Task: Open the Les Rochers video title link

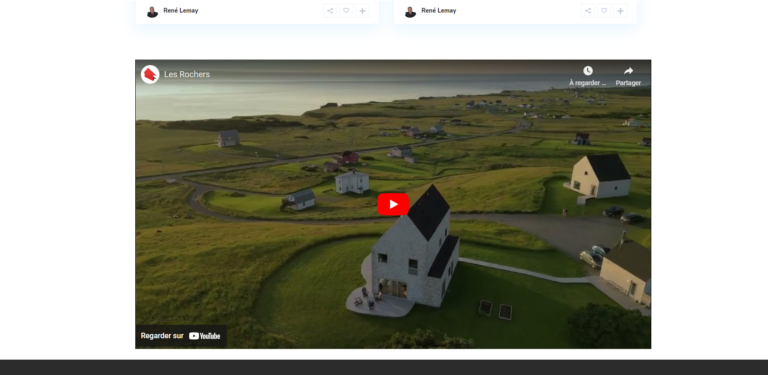Action: (x=187, y=74)
